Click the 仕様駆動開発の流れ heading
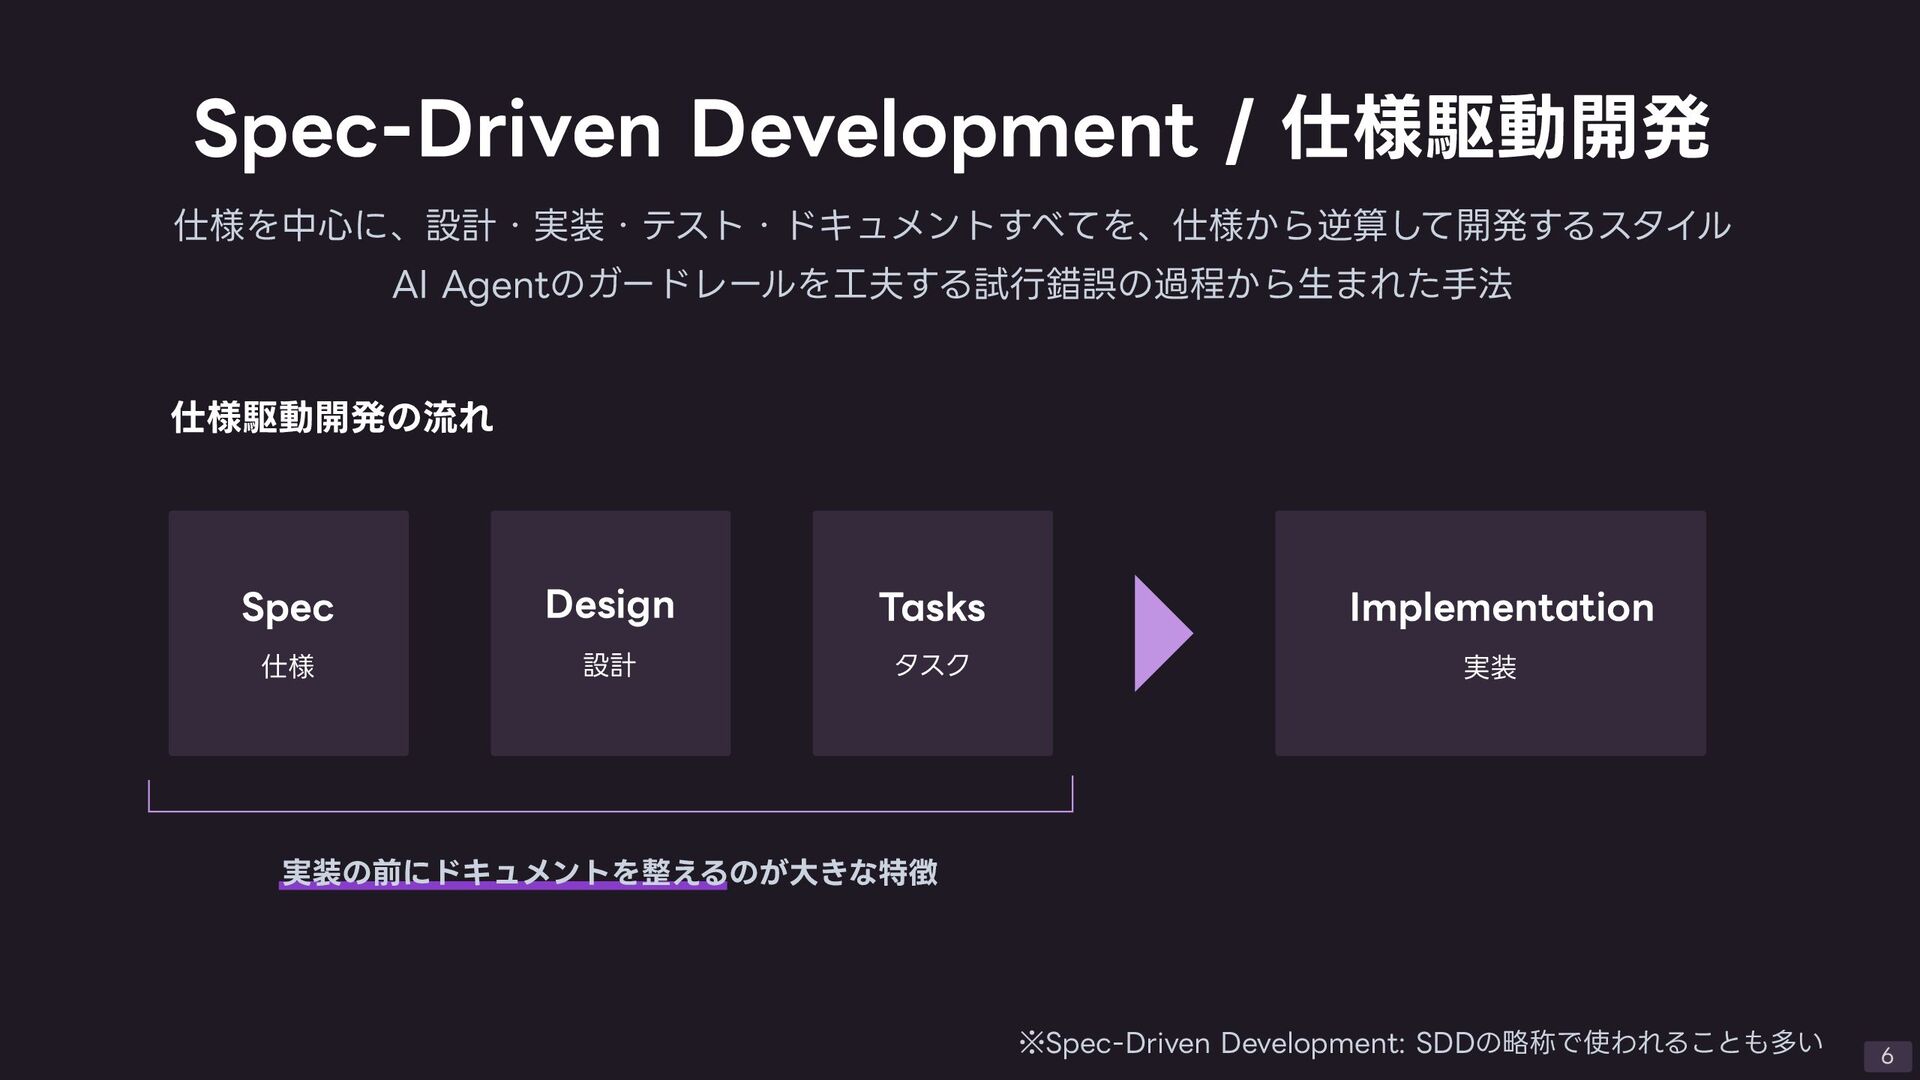 click(332, 417)
